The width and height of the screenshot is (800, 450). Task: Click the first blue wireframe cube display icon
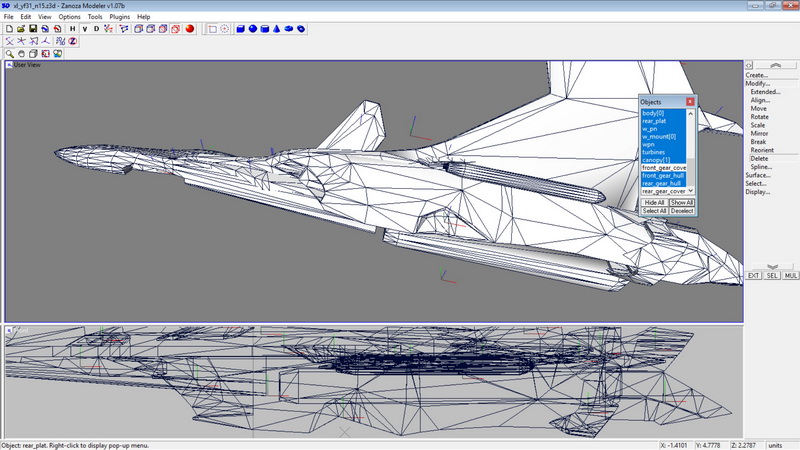[x=138, y=29]
